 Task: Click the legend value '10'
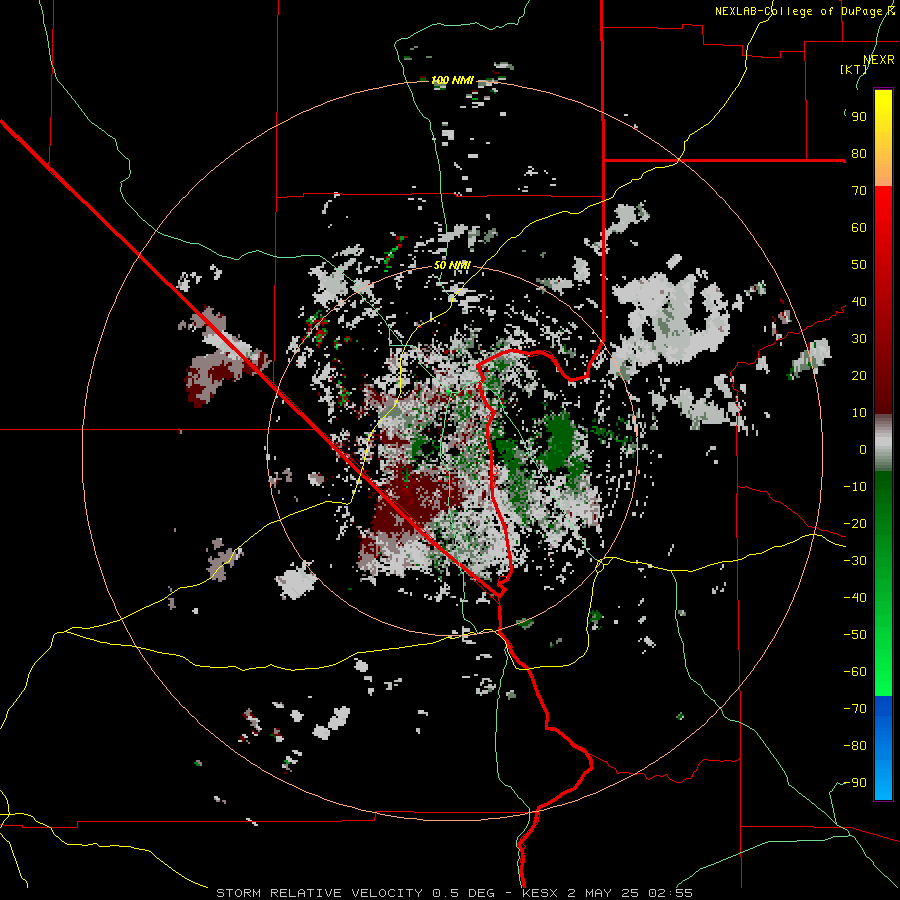tap(859, 413)
